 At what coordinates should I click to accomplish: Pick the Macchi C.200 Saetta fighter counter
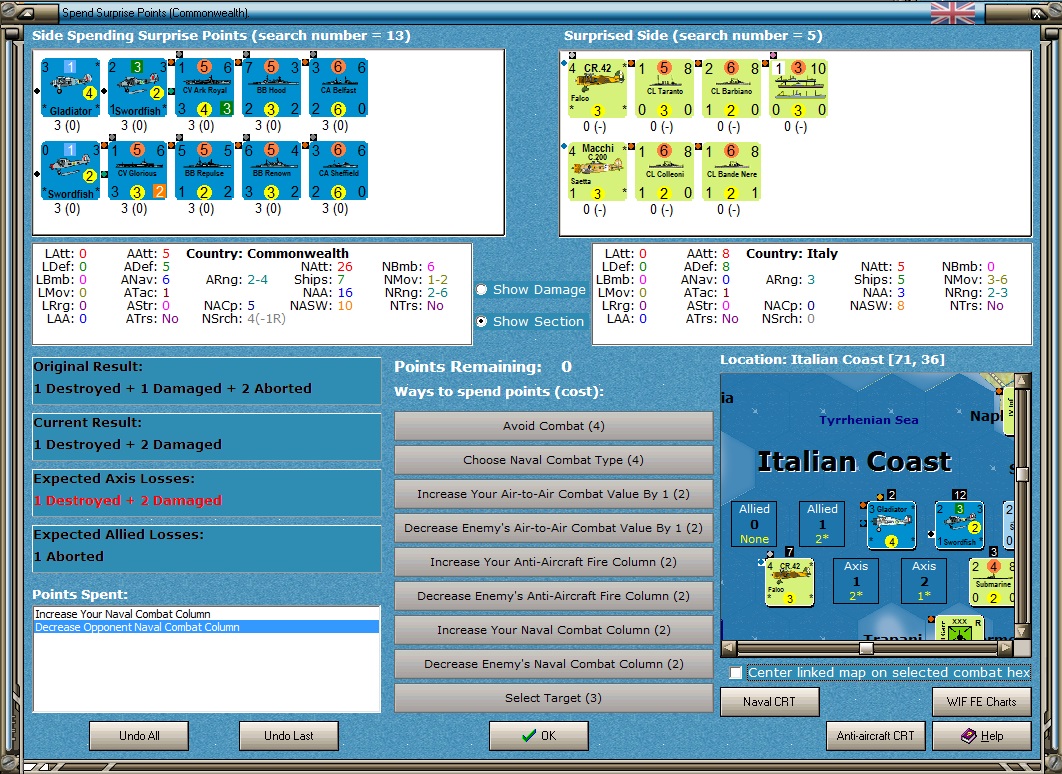point(597,171)
